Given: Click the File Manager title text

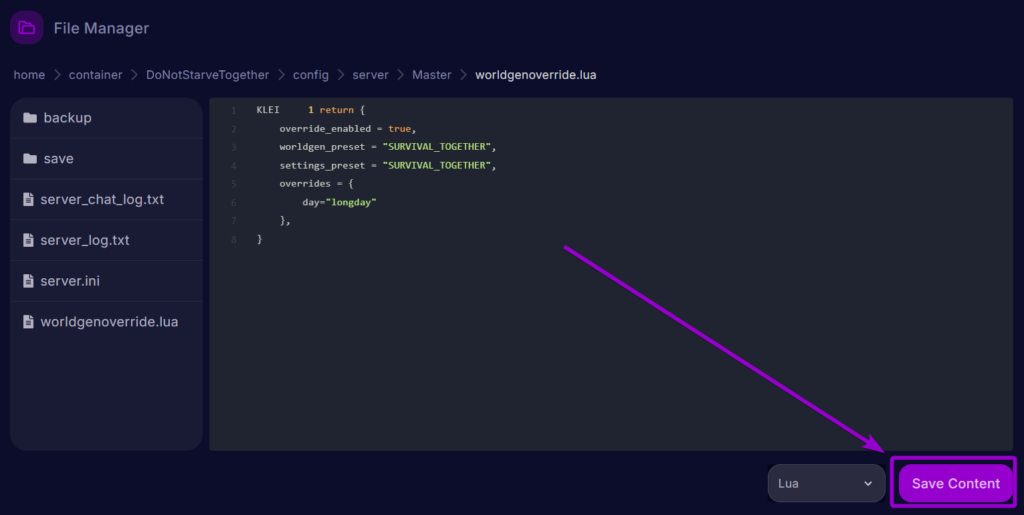Looking at the screenshot, I should tap(101, 28).
